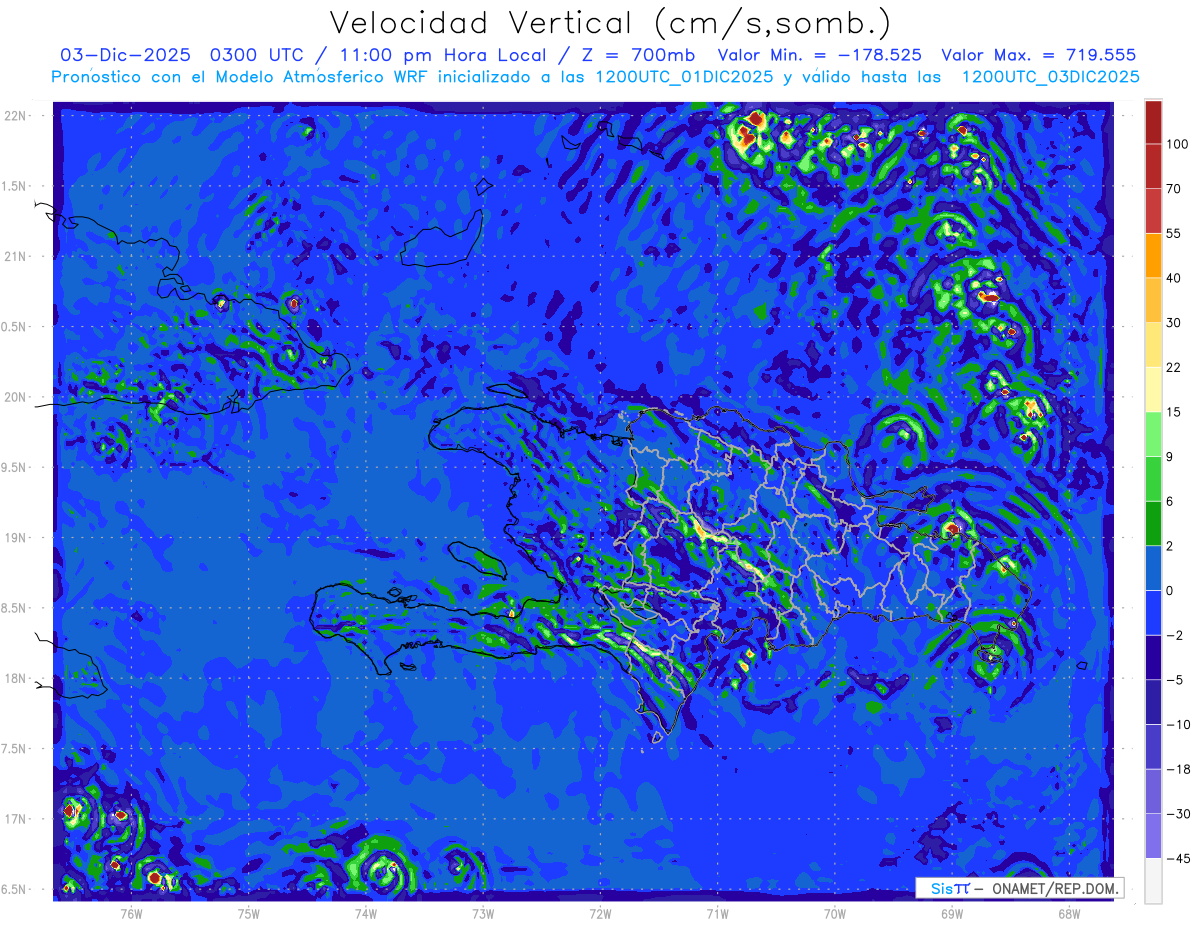Select the "8.5N" latitude tick label
Viewport: 1200px width, 927px height.
click(x=15, y=608)
